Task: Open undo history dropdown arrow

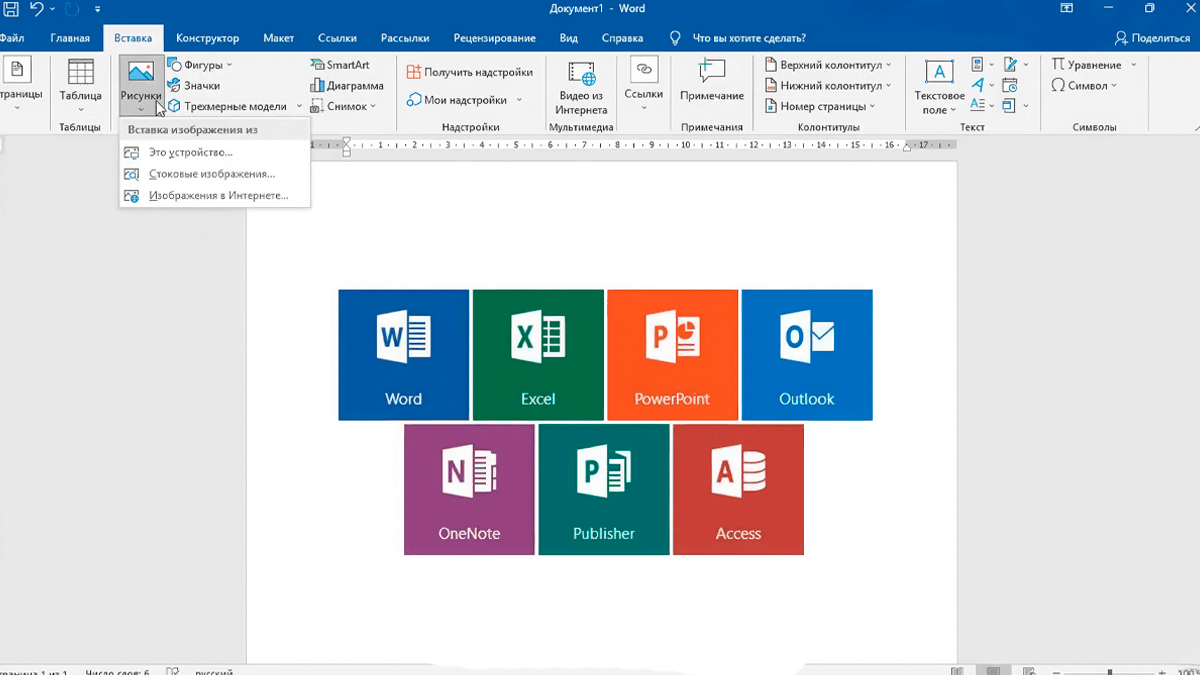Action: [x=50, y=9]
